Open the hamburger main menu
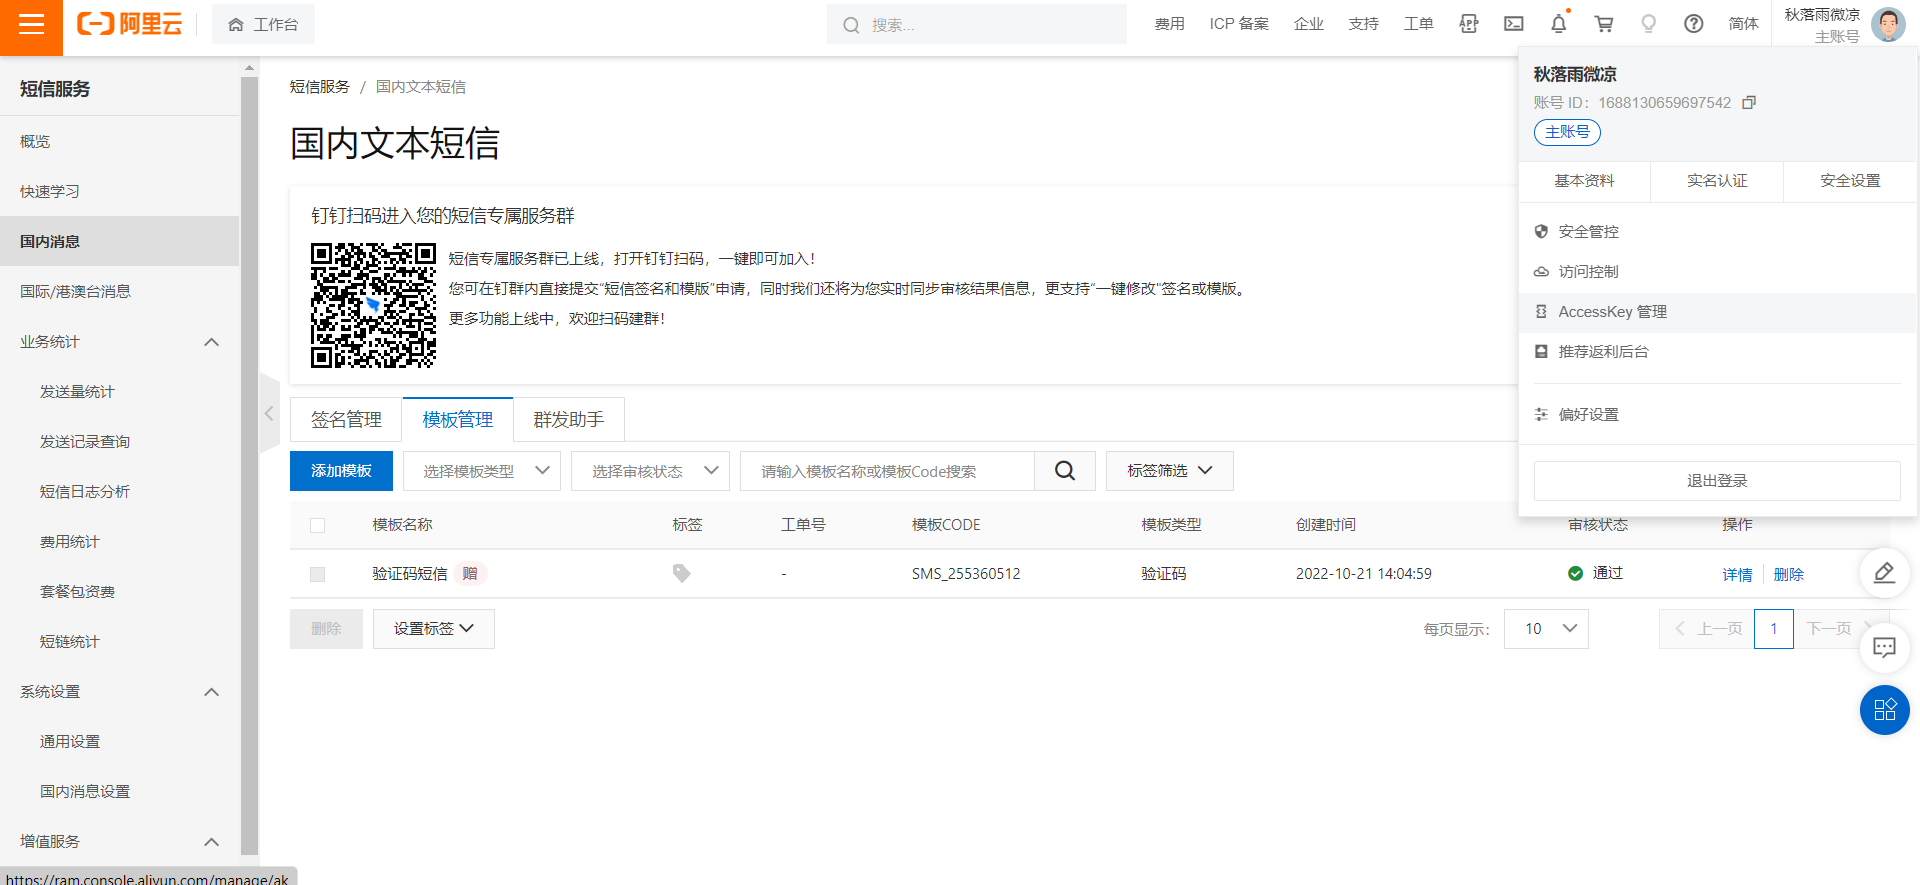The image size is (1920, 885). coord(31,25)
